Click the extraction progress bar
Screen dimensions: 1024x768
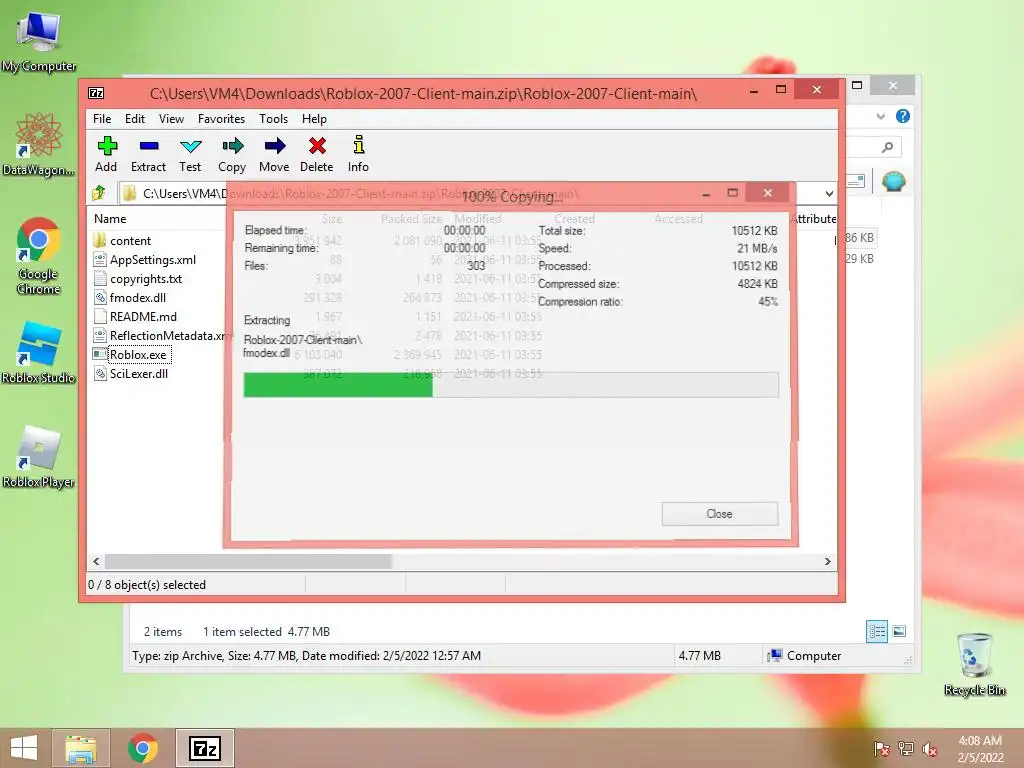[x=511, y=385]
